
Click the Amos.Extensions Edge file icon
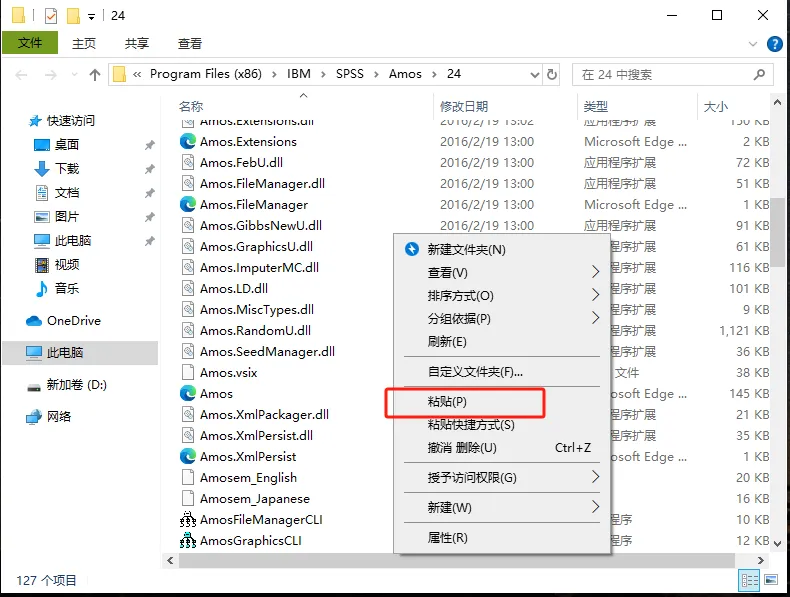188,141
